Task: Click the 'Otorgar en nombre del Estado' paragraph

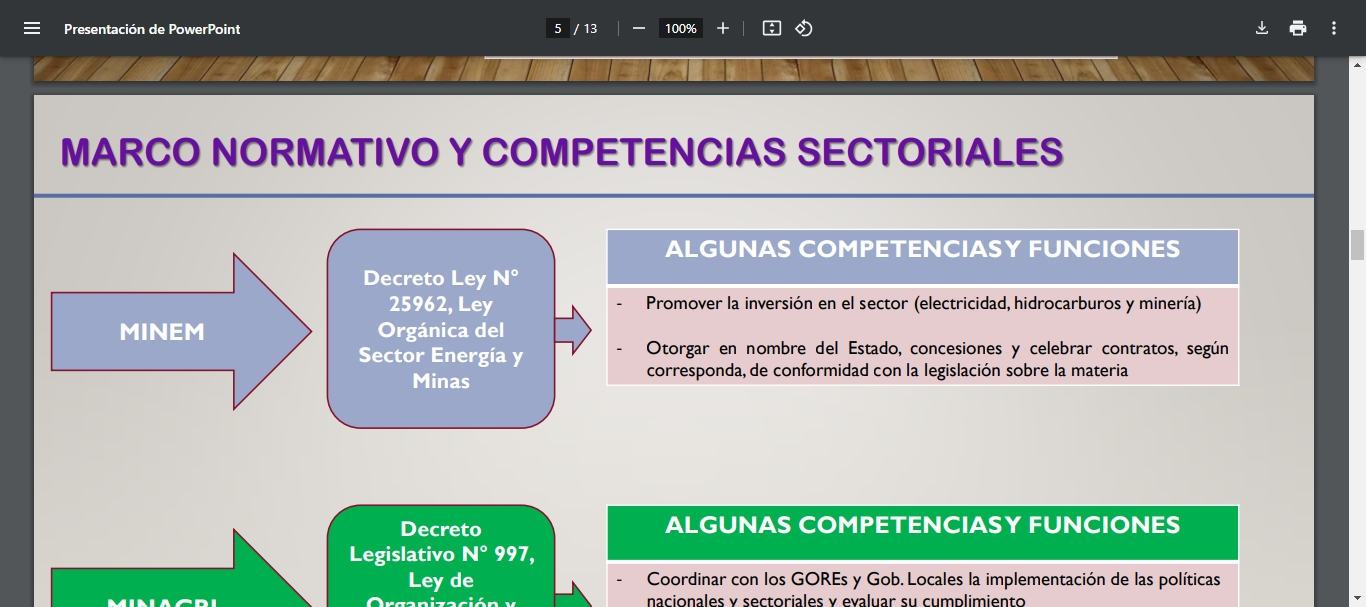Action: [x=937, y=360]
